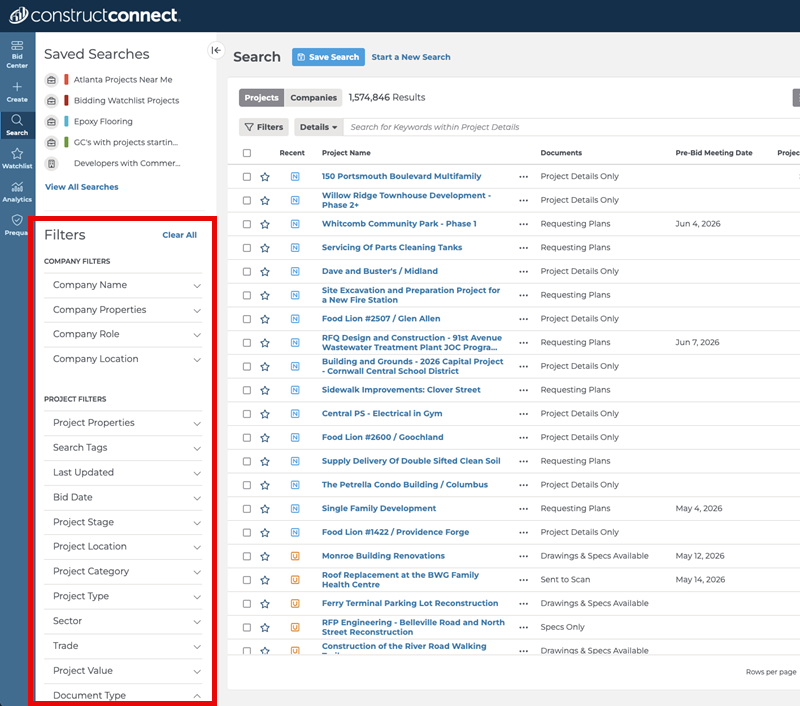The image size is (800, 706).
Task: Star the Food Lion #2507 project
Action: (265, 319)
